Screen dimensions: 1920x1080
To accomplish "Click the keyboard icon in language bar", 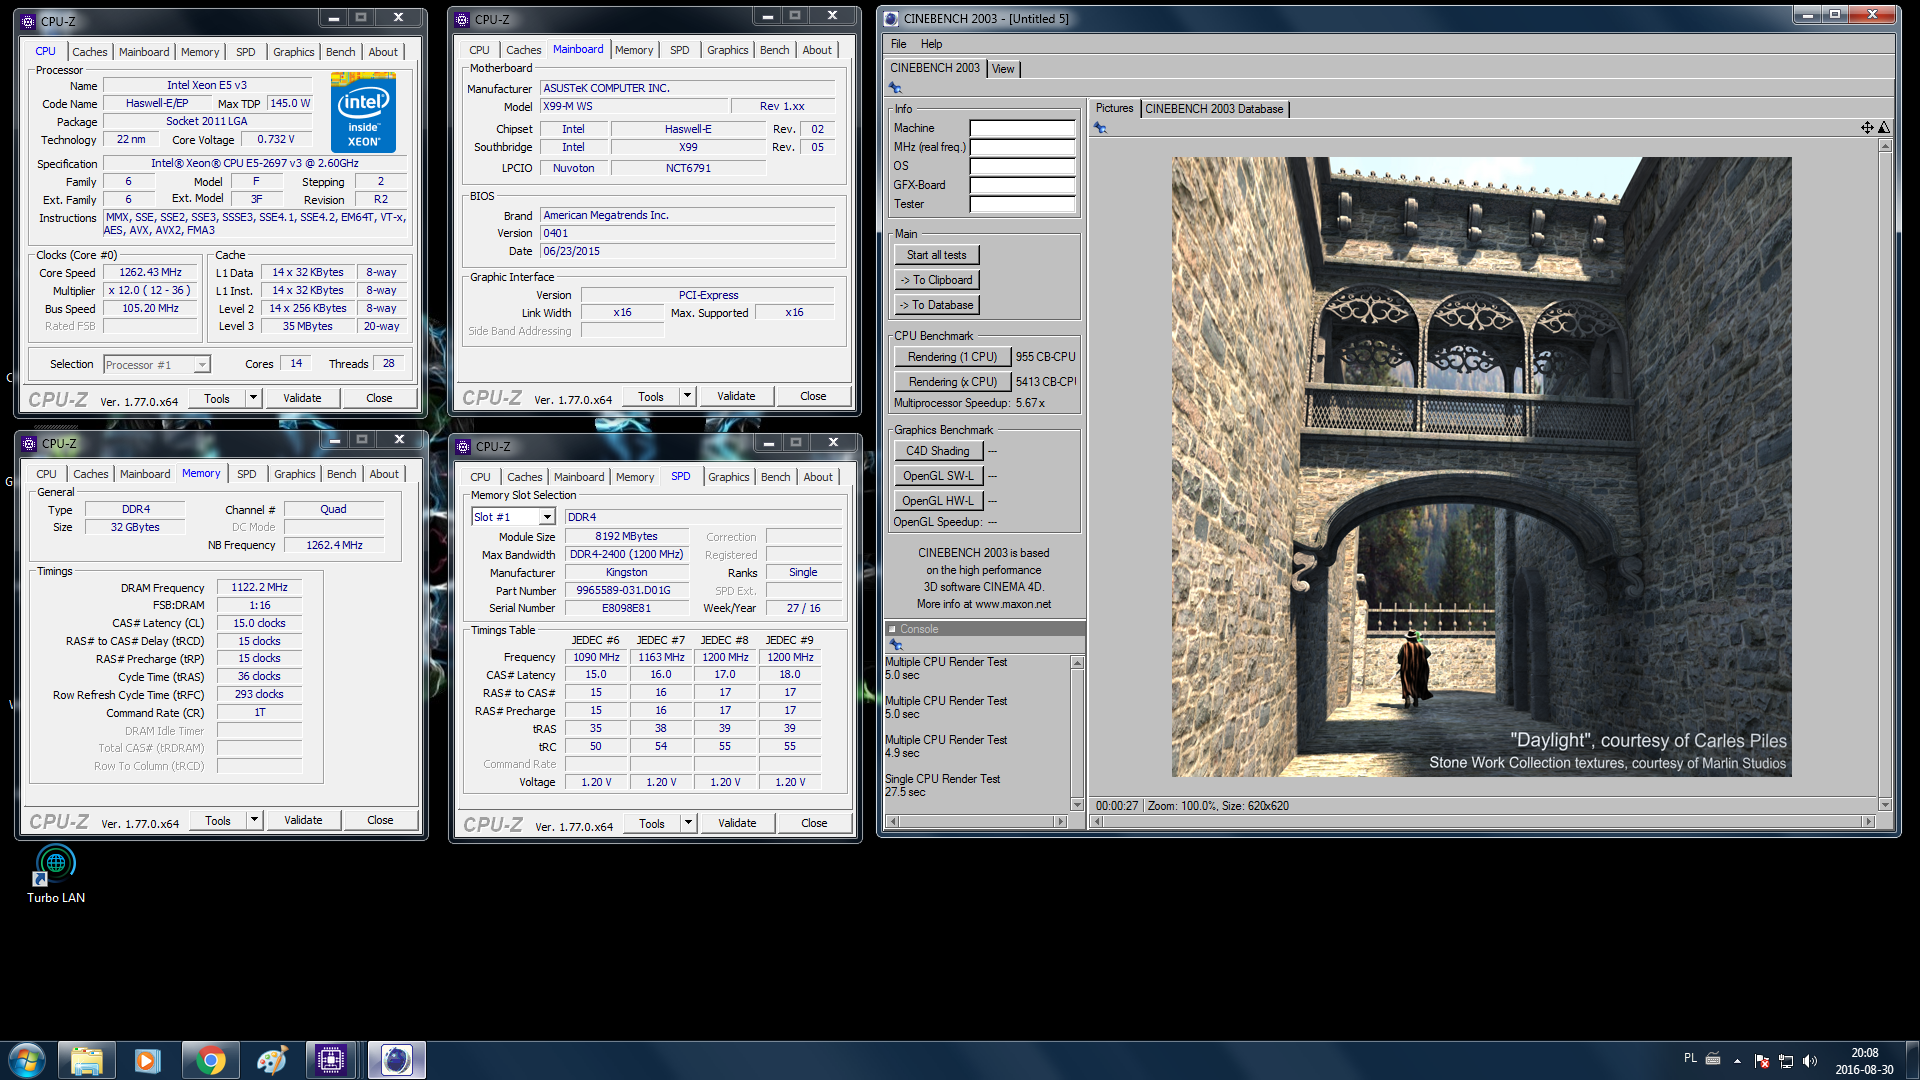I will pos(1713,1058).
